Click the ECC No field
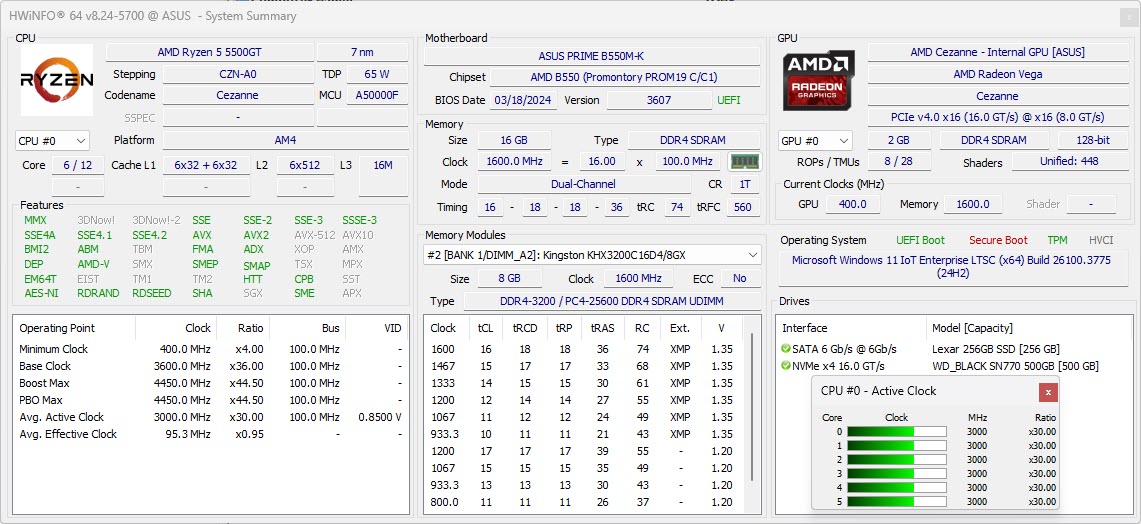Screen dimensions: 1141x524 (x=740, y=279)
